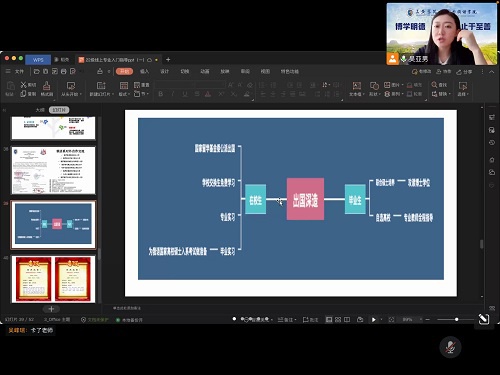
Task: Add new slide with plus button below thumbnails
Action: pos(51,309)
